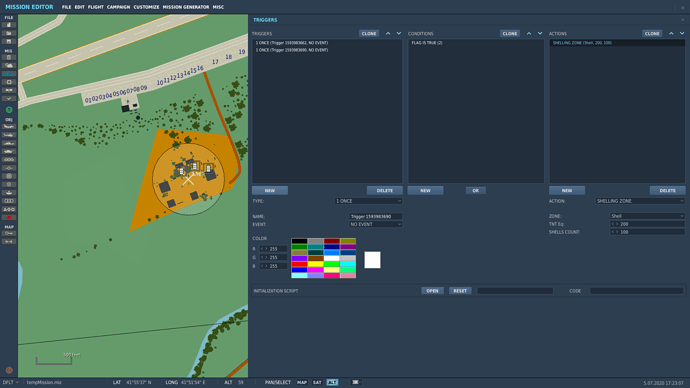Click NEW button under conditions list
The image size is (690, 388).
[x=426, y=190]
